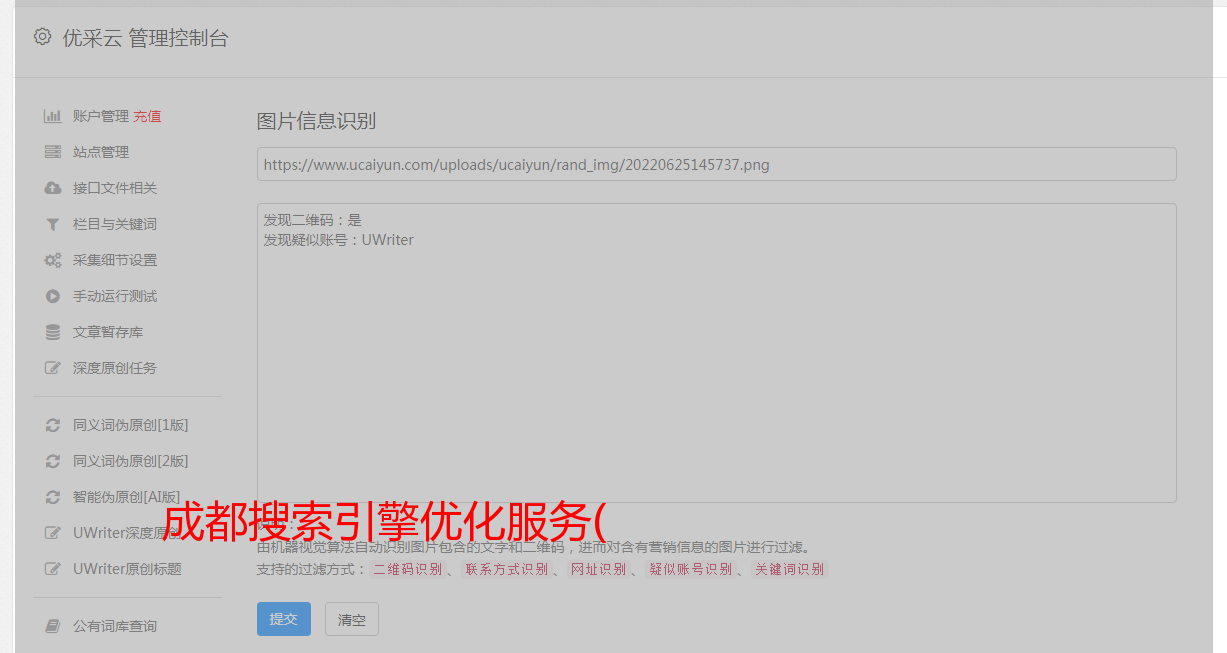Click the 二维码识别 tag
This screenshot has width=1227, height=653.
click(x=407, y=569)
